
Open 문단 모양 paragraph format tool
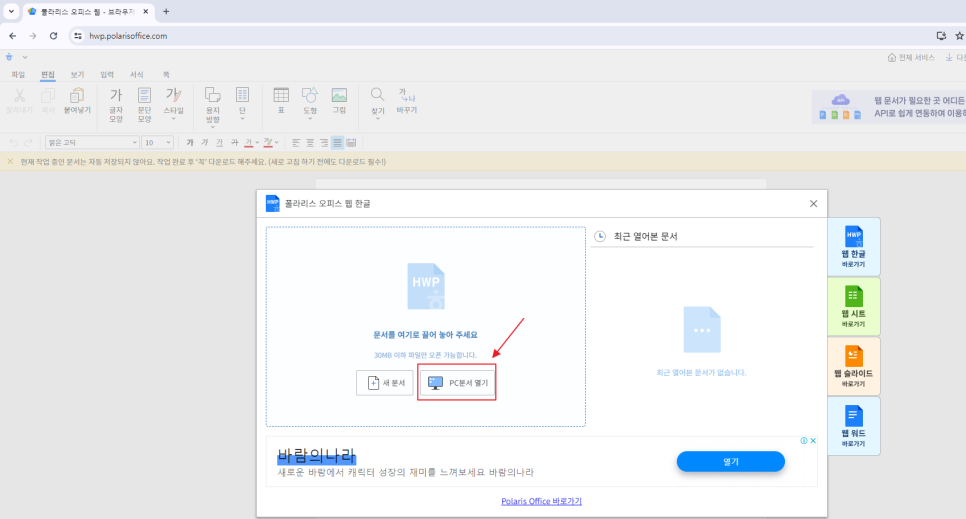click(144, 105)
